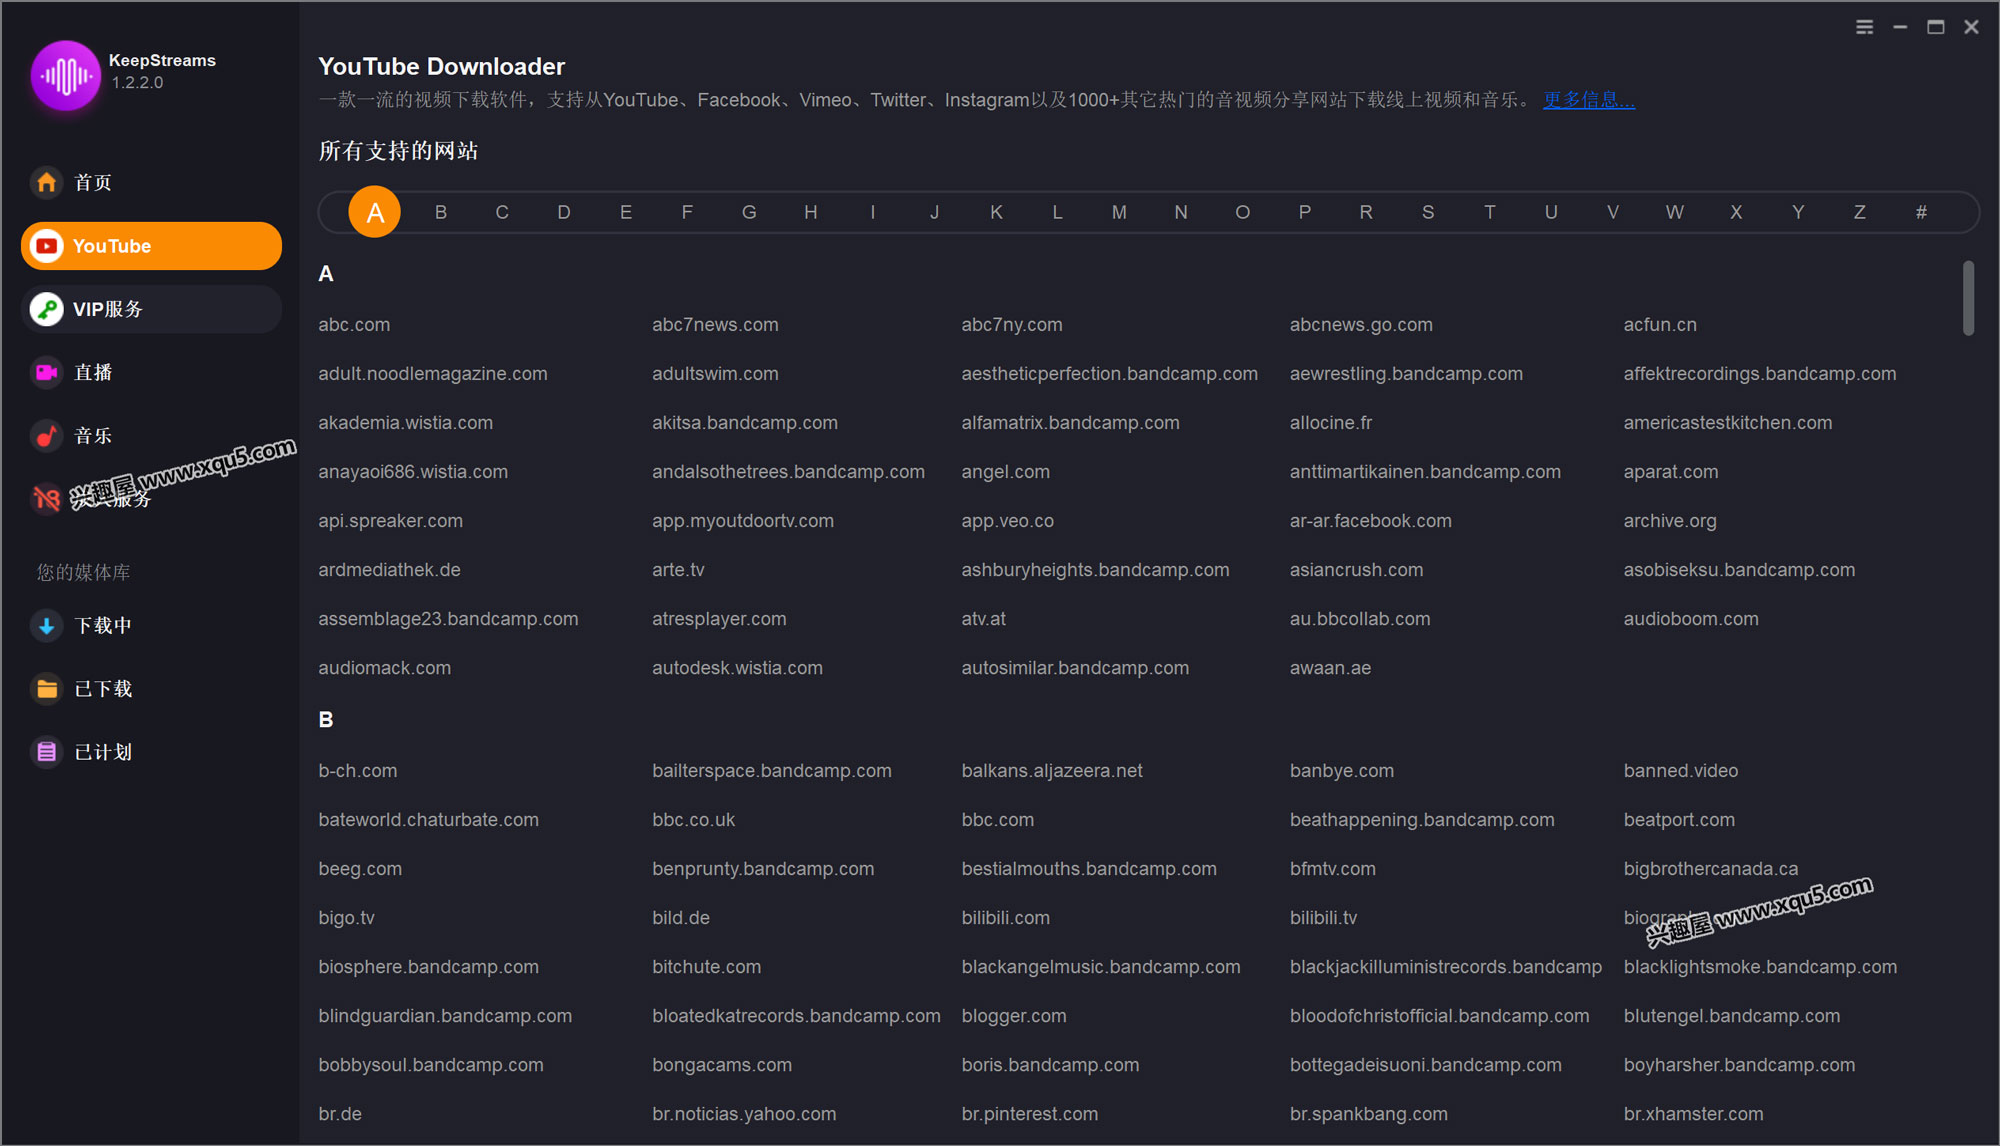Open blogger.com site entry
This screenshot has width=2000, height=1146.
click(x=1014, y=1016)
